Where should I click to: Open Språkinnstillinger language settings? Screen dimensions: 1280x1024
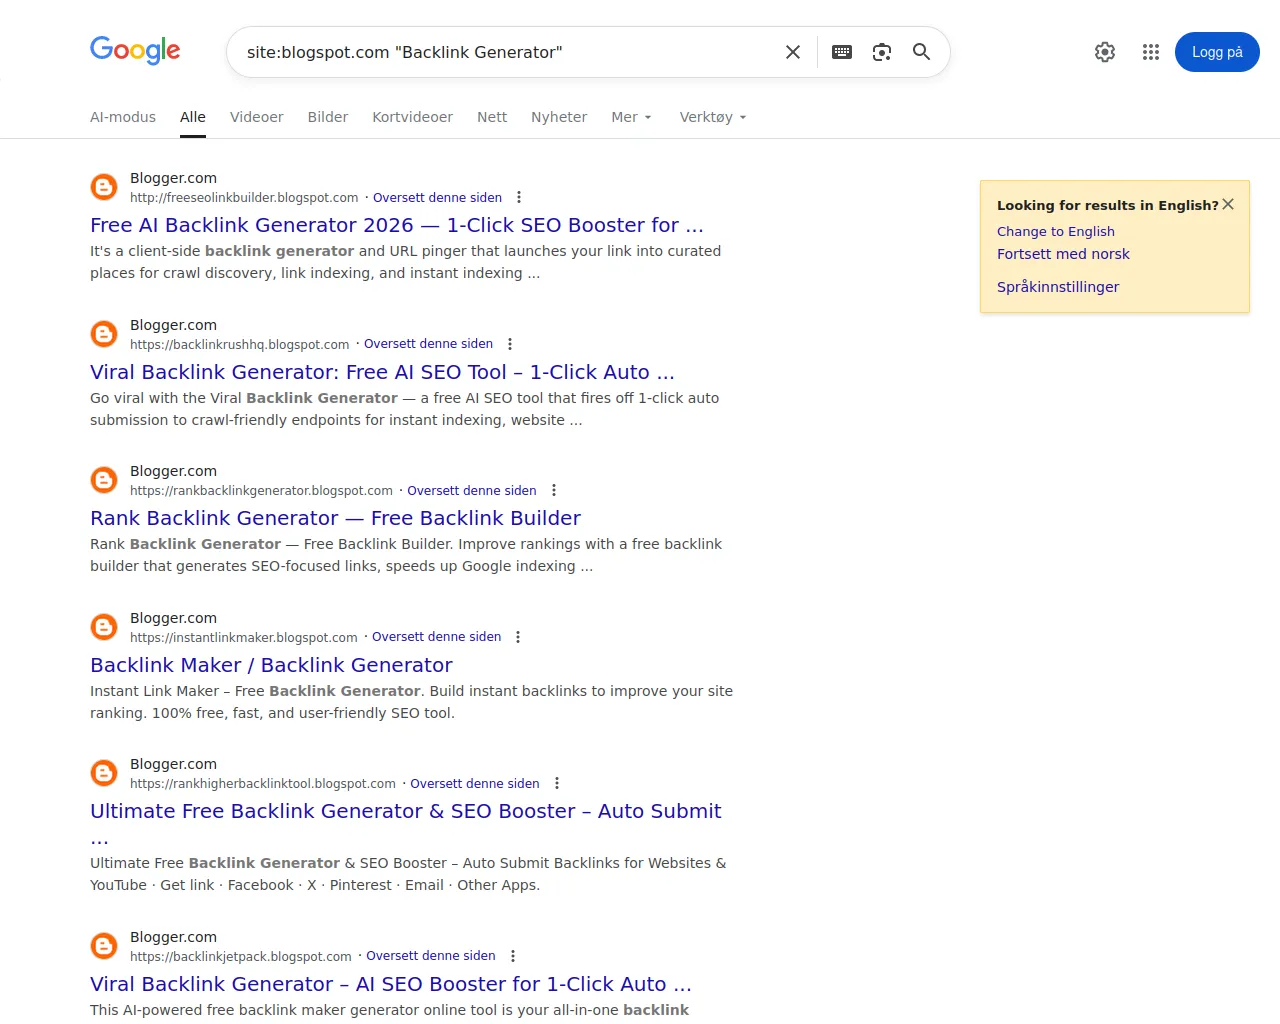(x=1057, y=287)
